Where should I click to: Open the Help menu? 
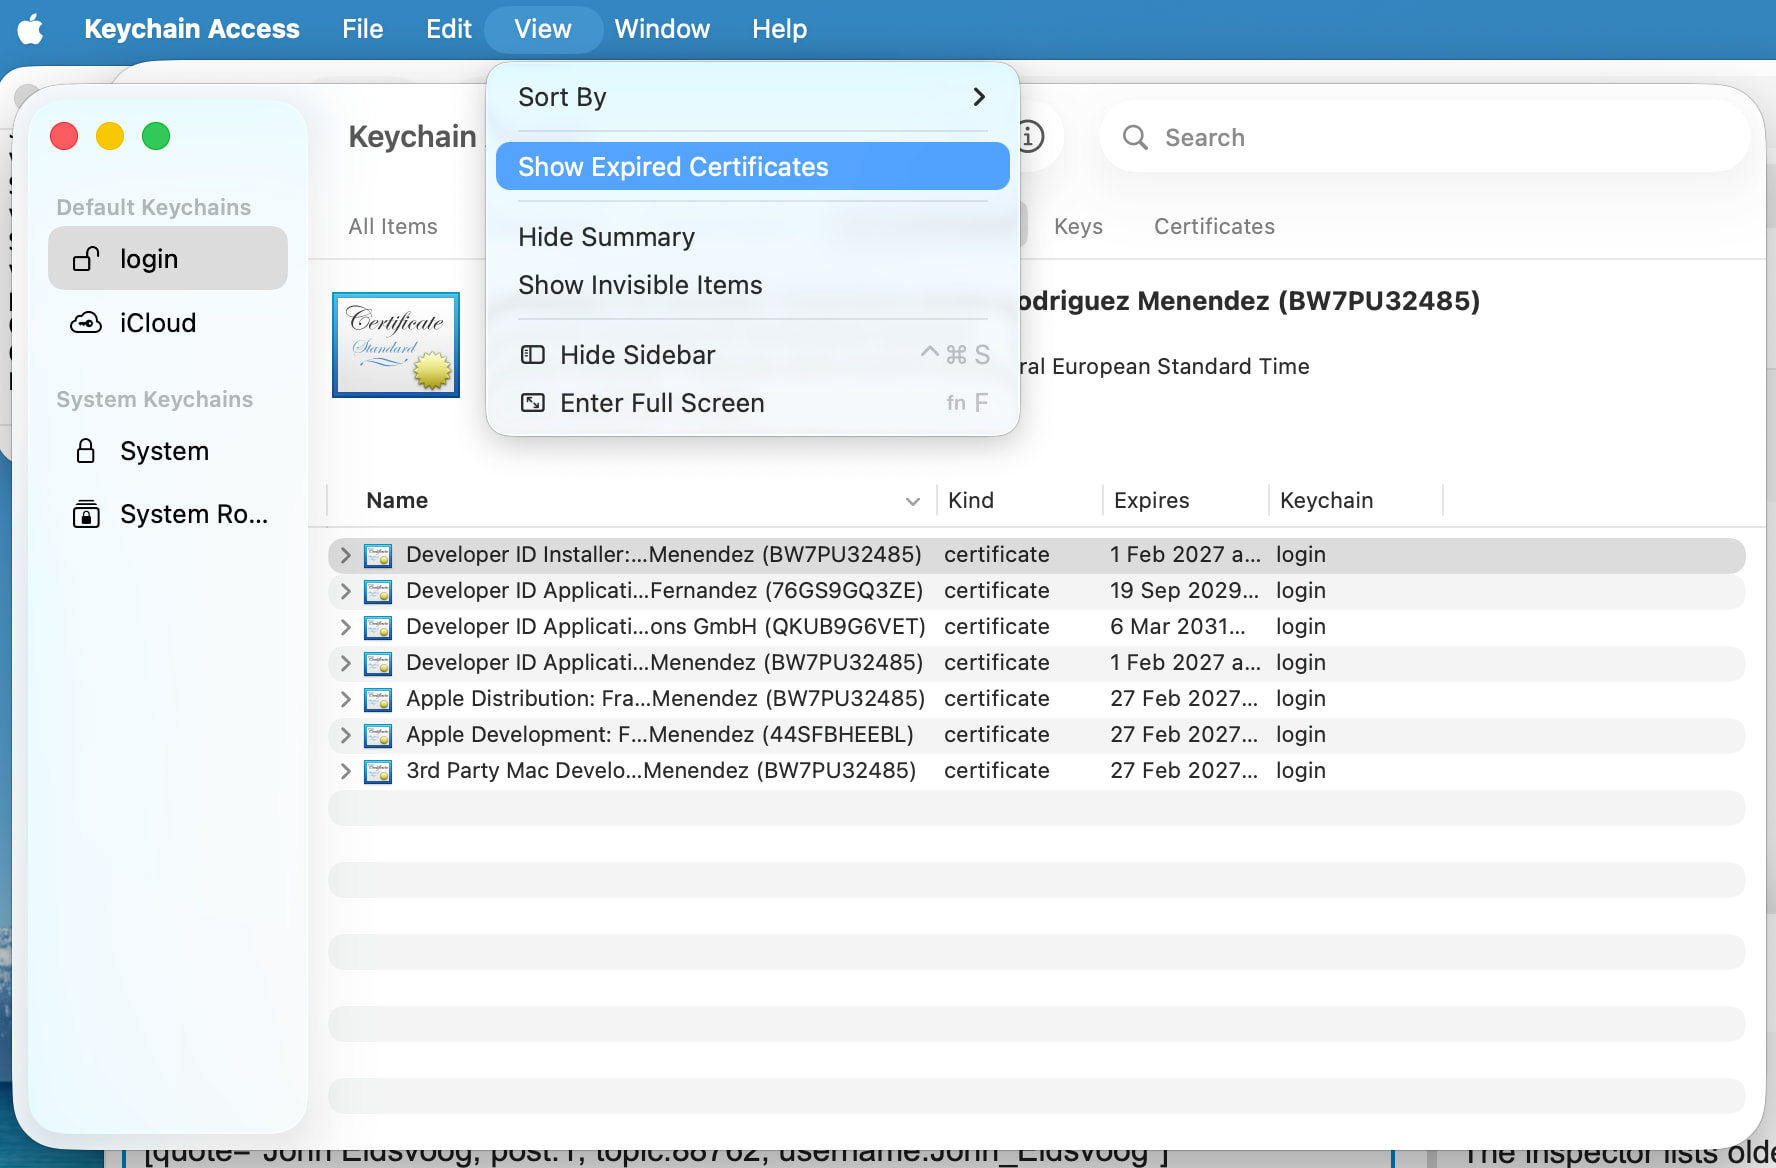pos(779,29)
